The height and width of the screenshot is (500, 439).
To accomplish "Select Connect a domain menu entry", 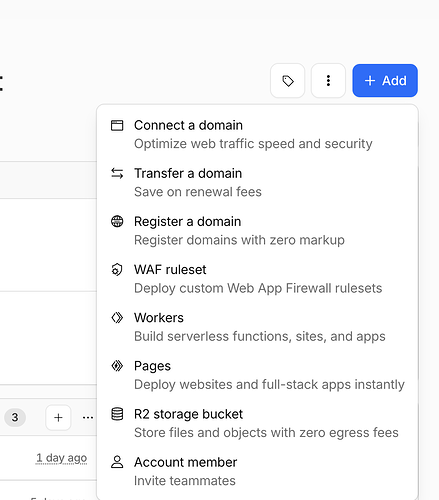I will click(x=257, y=135).
